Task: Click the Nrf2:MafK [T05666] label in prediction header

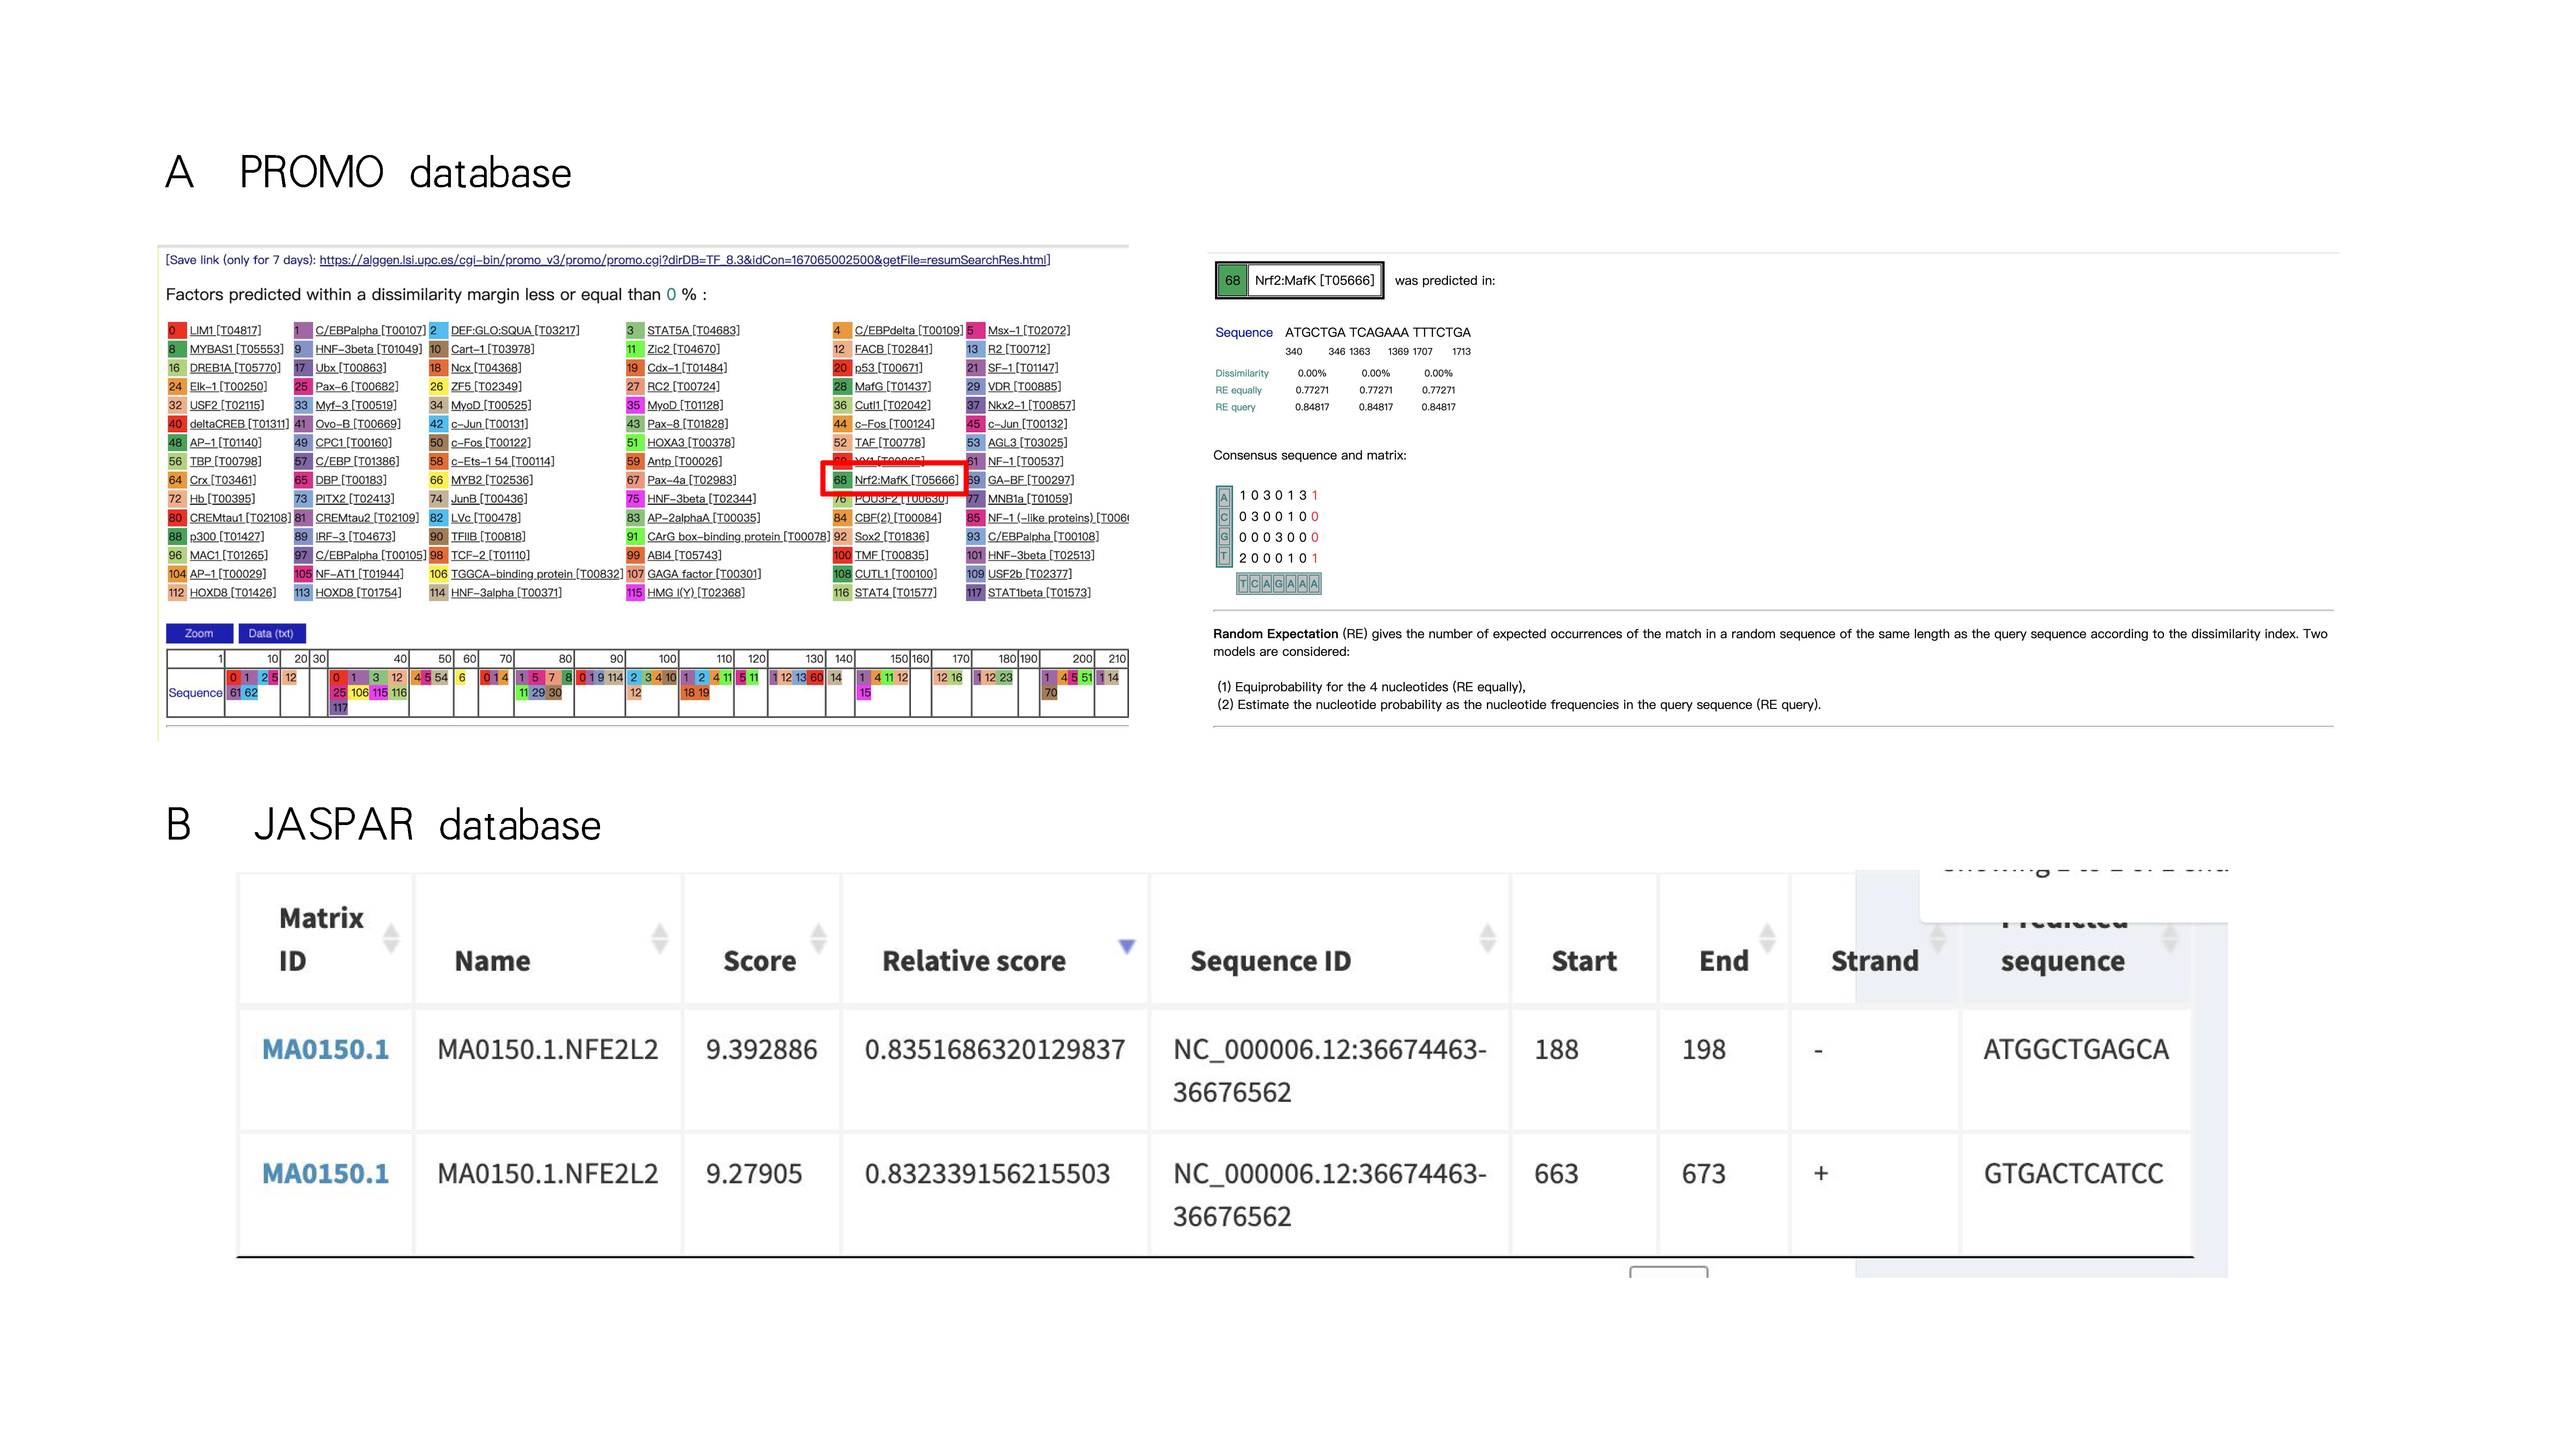Action: click(x=1314, y=281)
